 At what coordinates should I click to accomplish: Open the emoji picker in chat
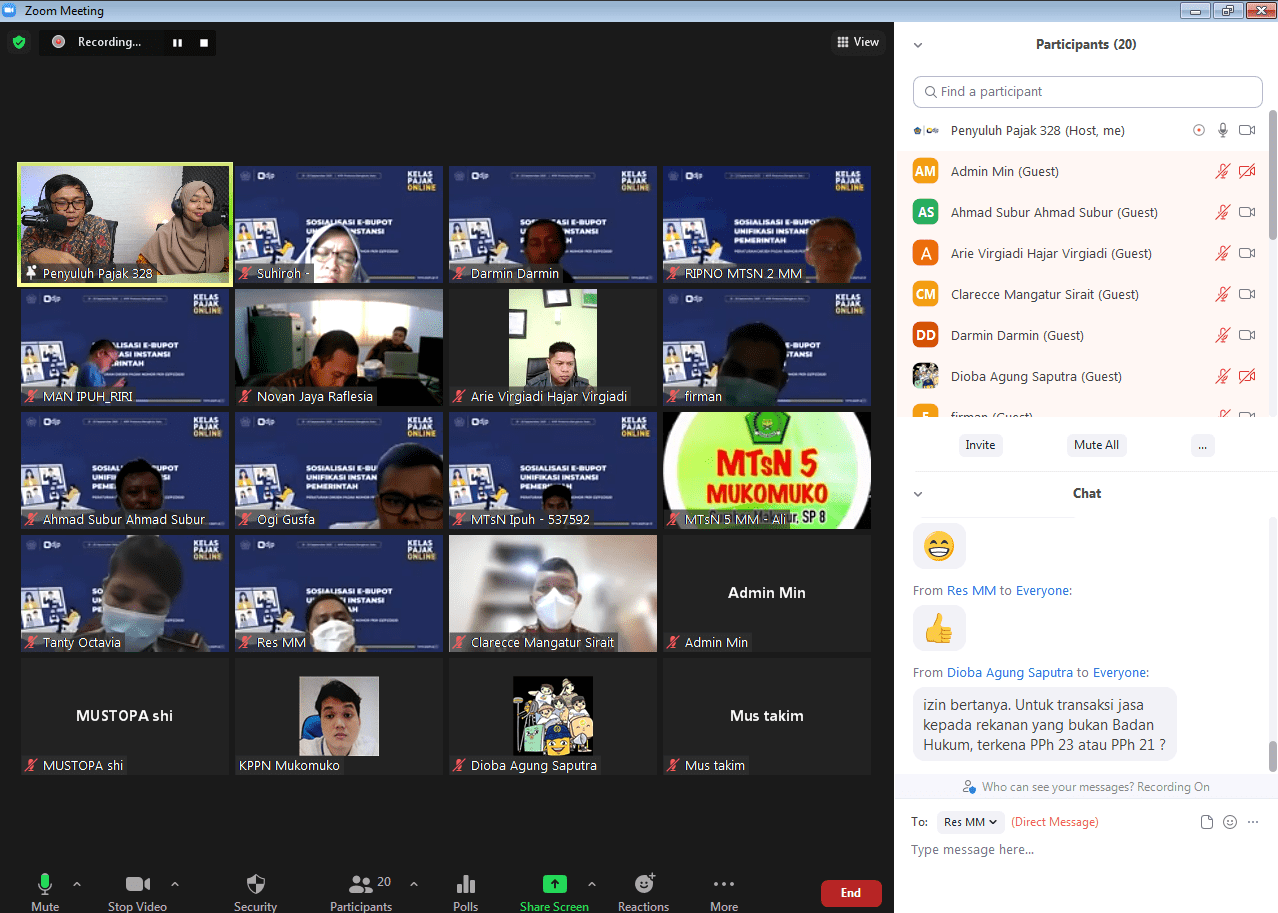pos(1230,822)
